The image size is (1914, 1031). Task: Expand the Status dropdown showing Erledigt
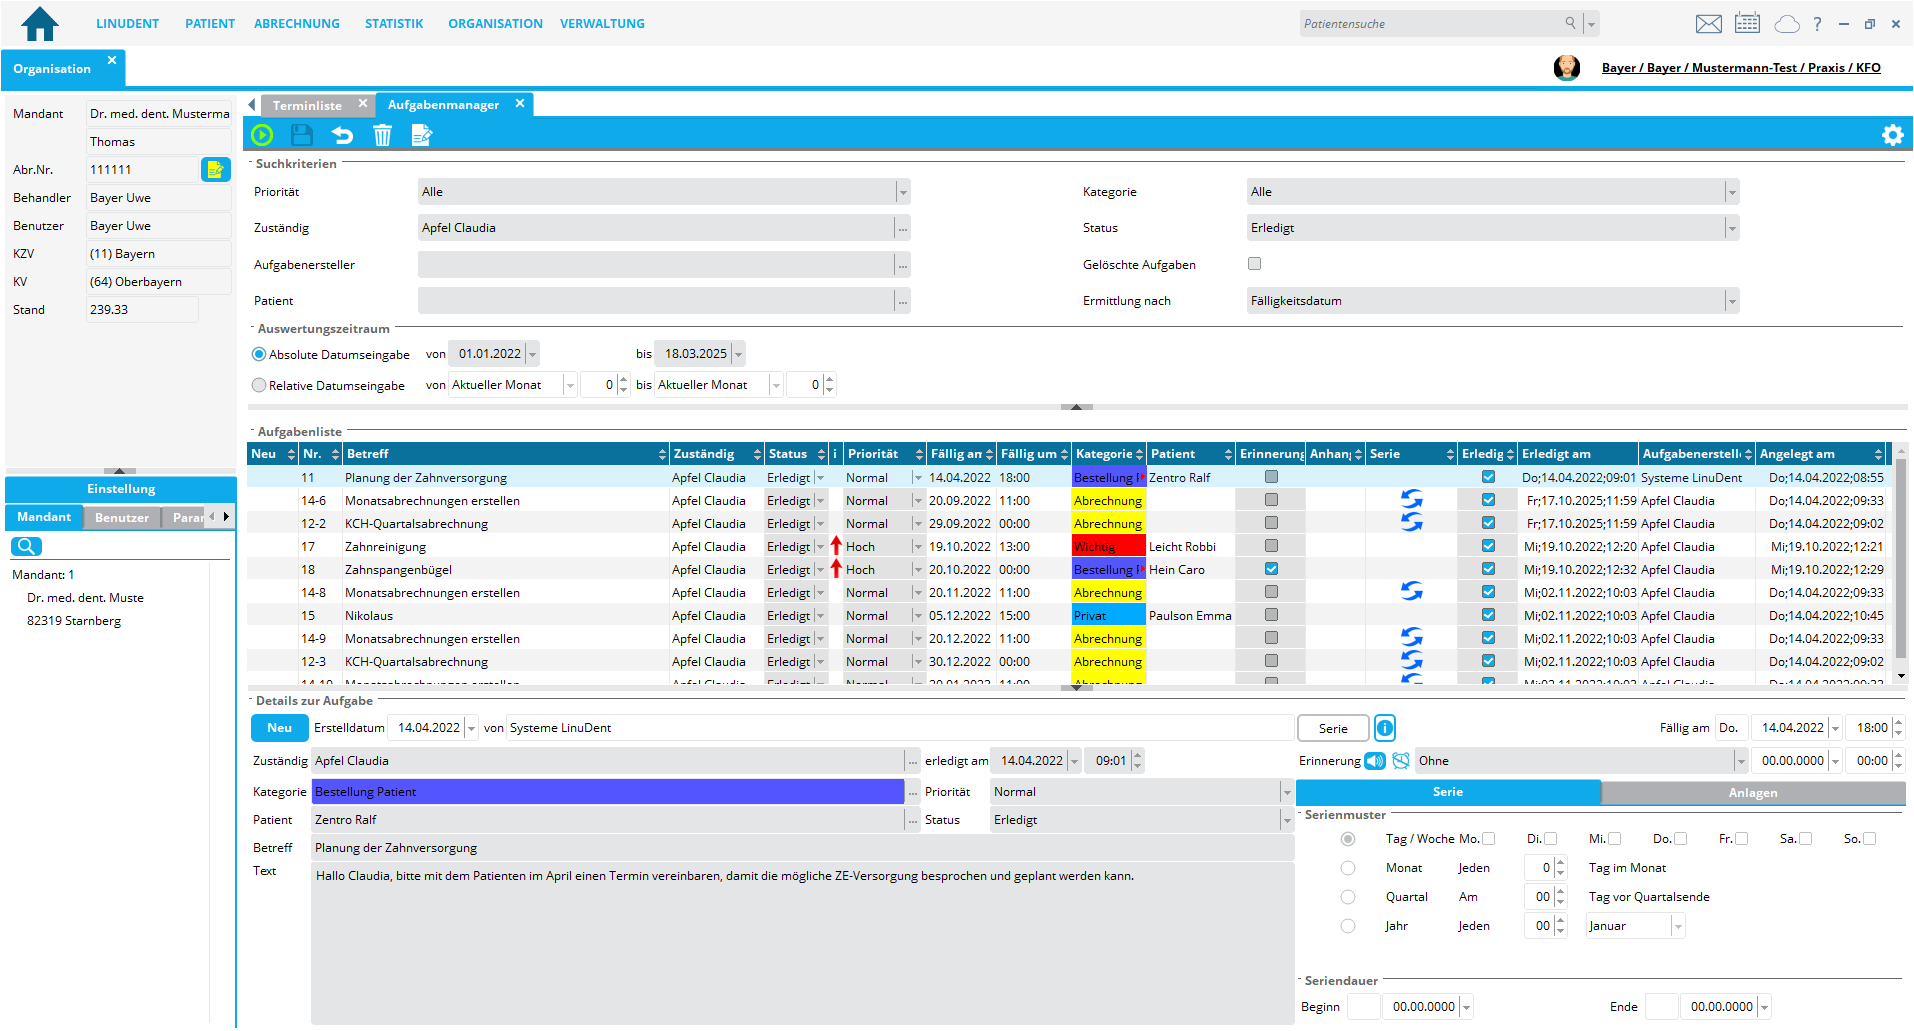(1731, 228)
